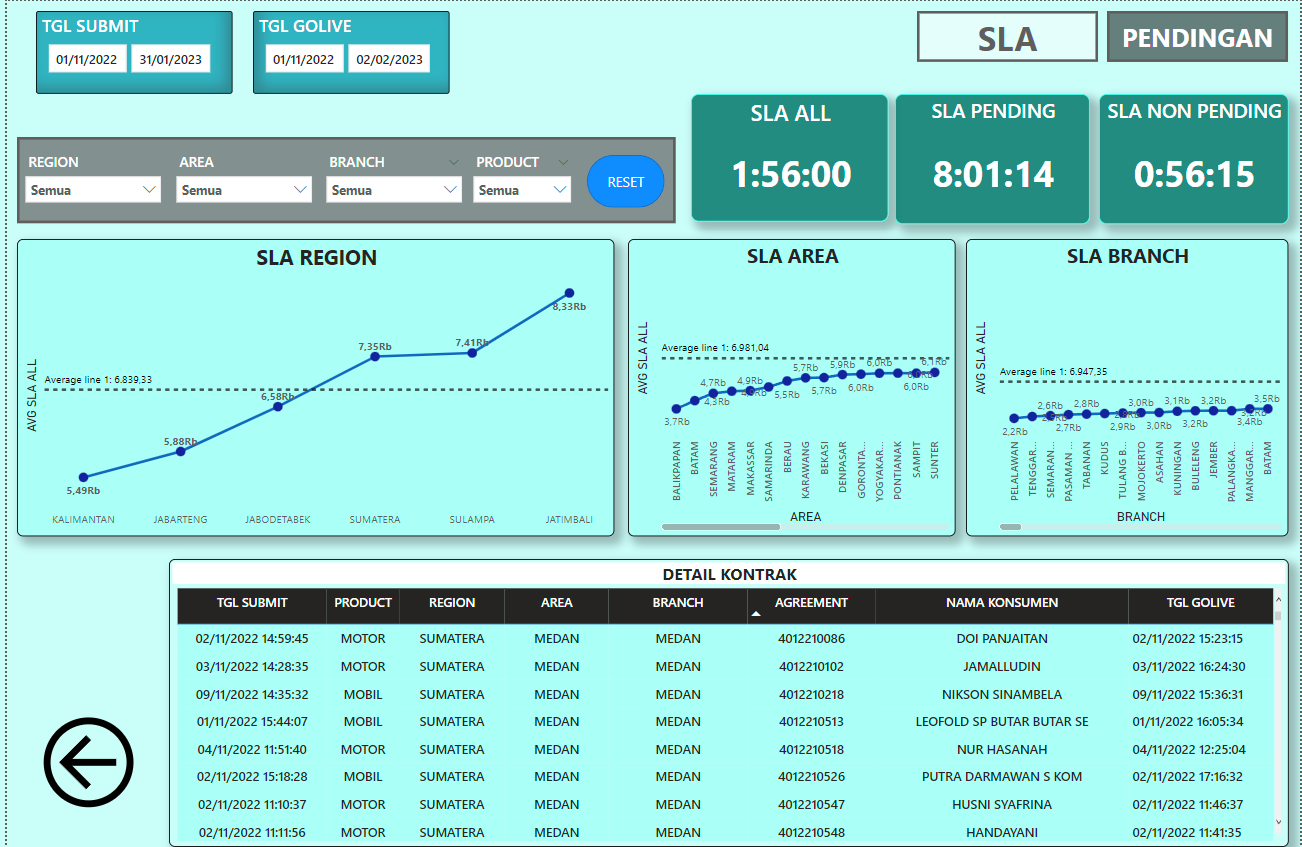This screenshot has width=1302, height=847.
Task: Click the sort arrow on AGREEMENT column
Action: click(757, 612)
